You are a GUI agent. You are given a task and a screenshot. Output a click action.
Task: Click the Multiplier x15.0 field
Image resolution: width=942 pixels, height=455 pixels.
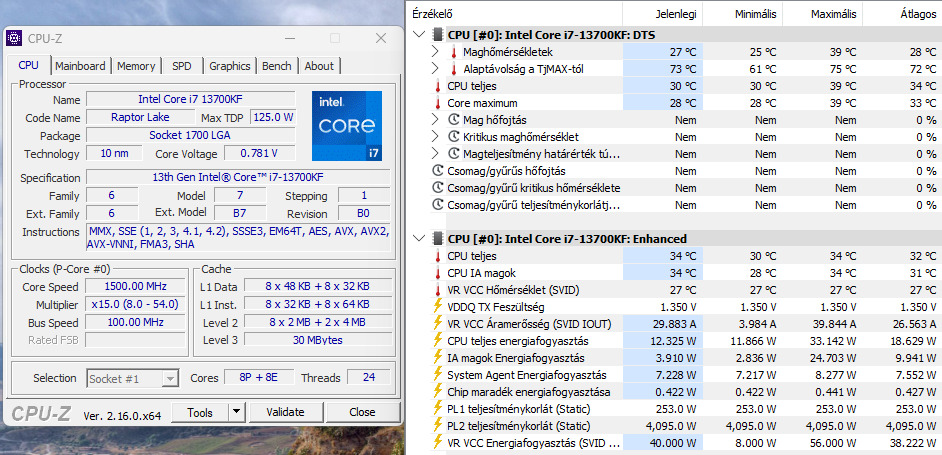[136, 304]
